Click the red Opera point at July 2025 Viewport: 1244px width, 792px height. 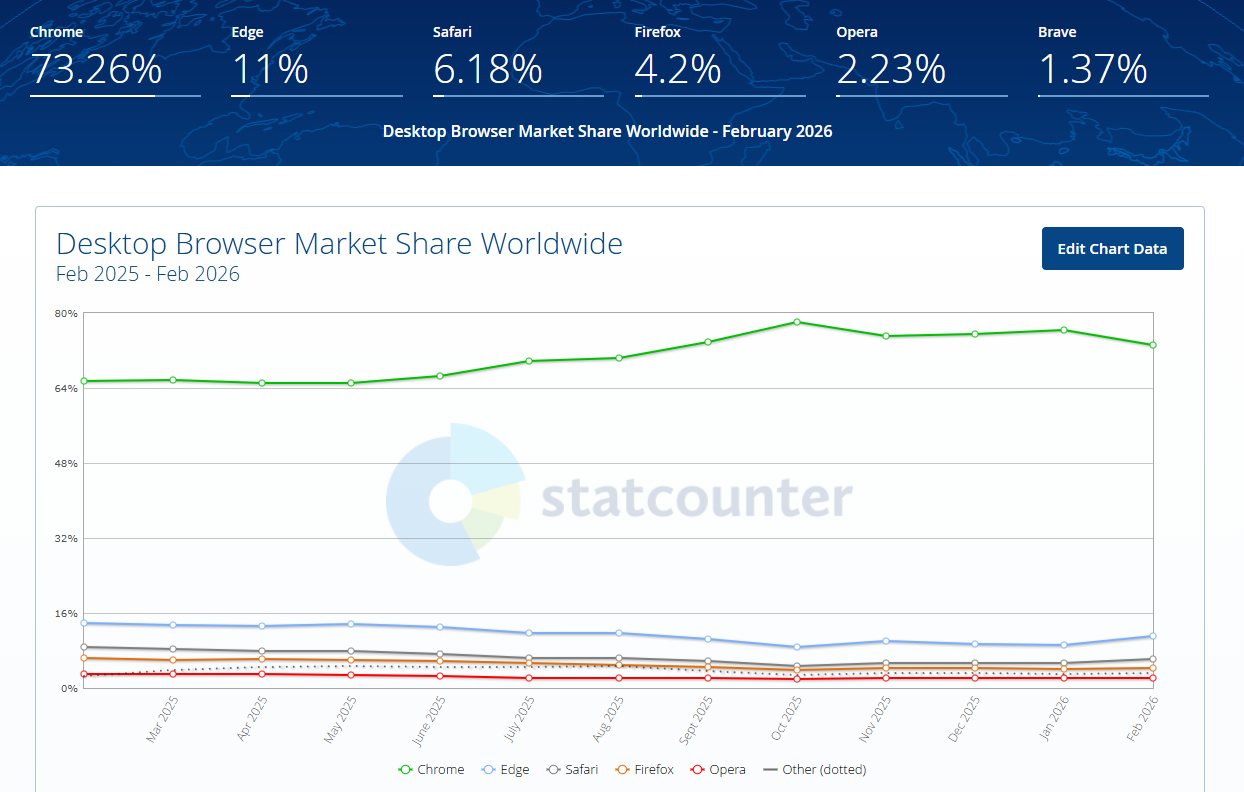(x=529, y=678)
